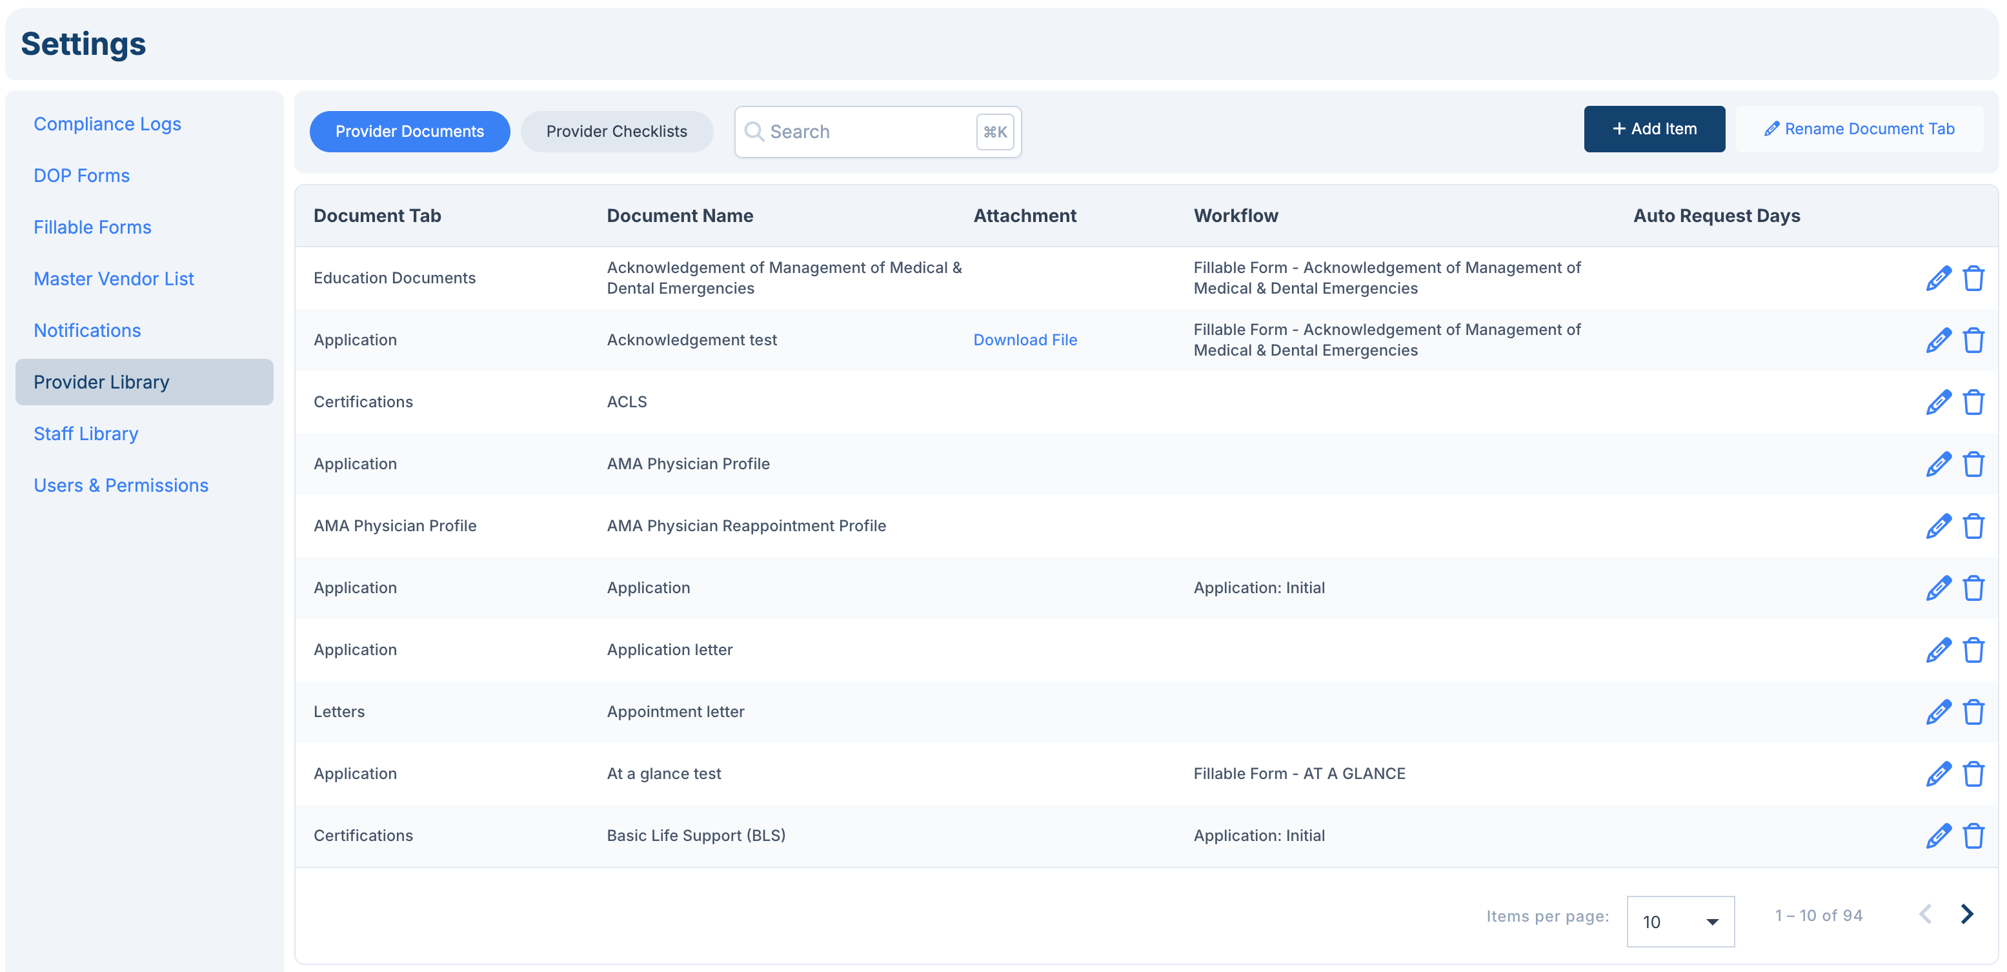
Task: Select the 'Fillable Form - AT A GLANCE' cell
Action: (1299, 774)
